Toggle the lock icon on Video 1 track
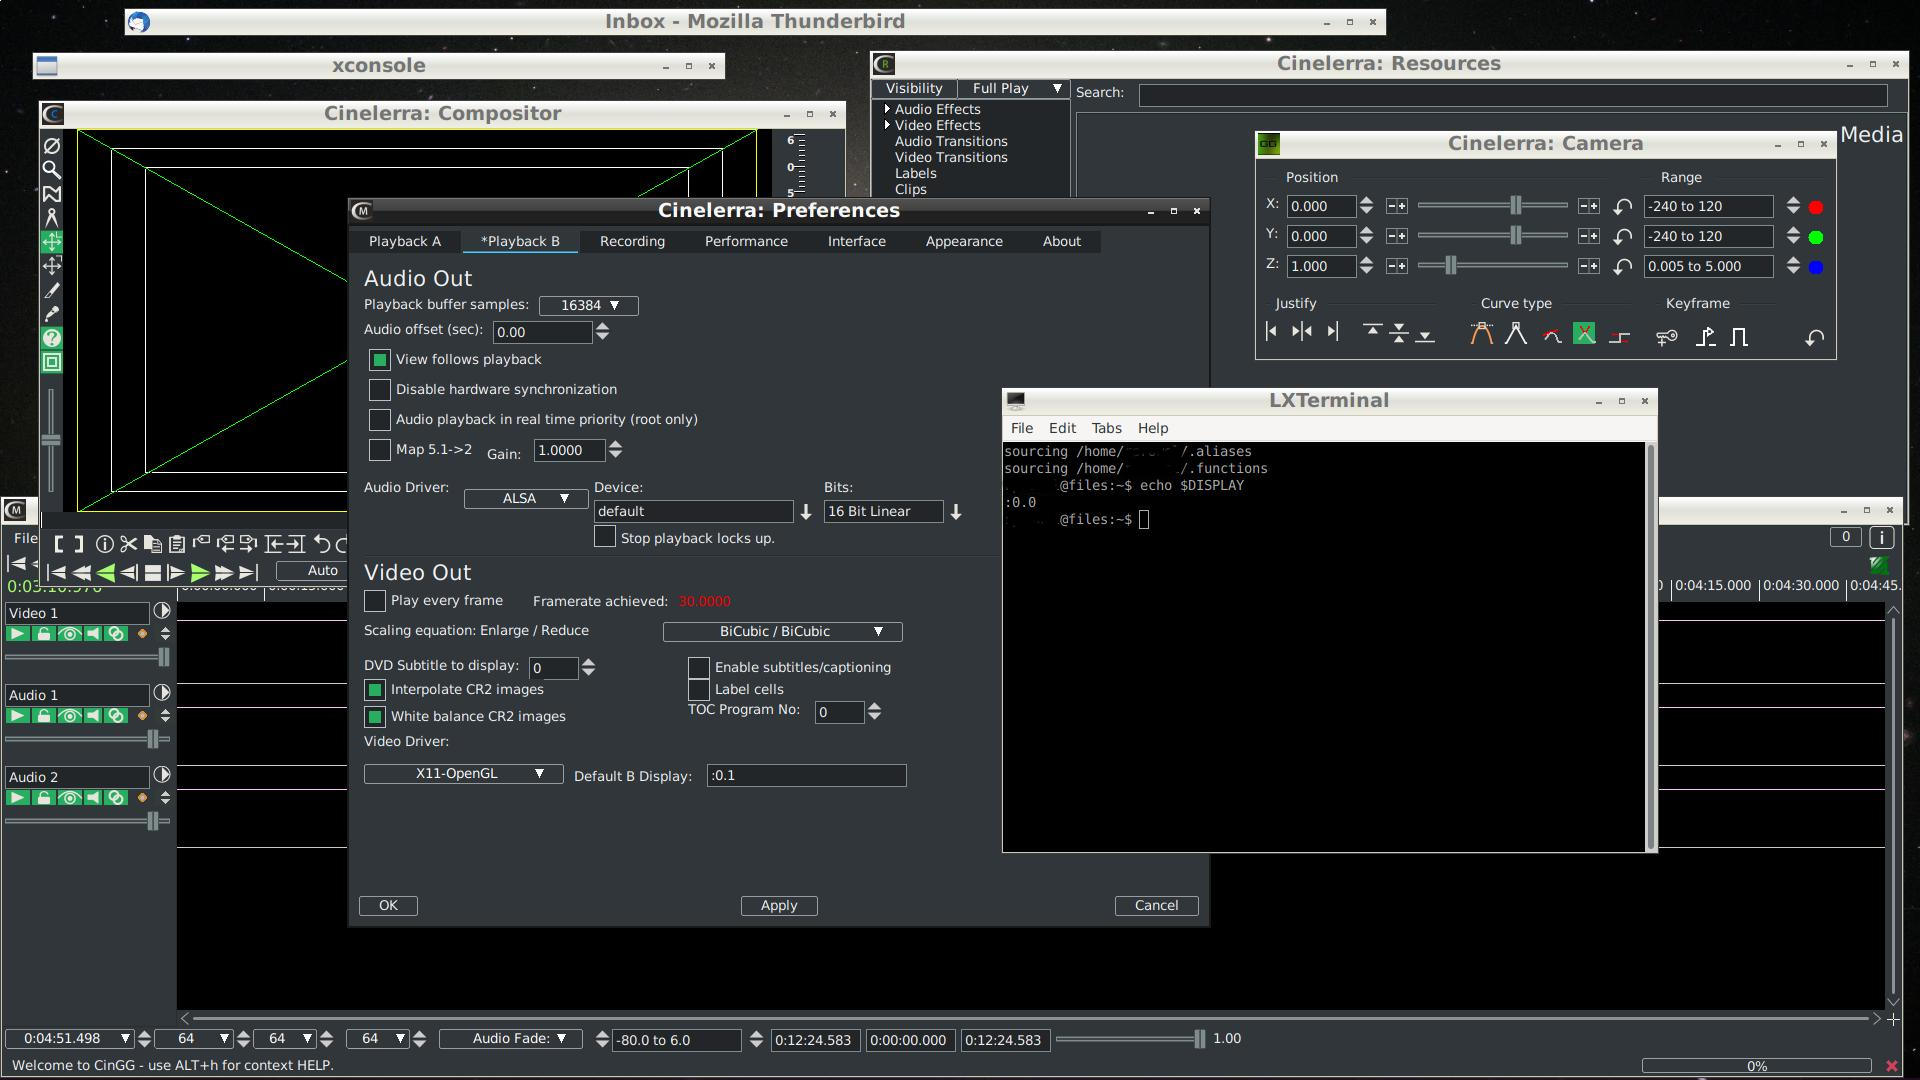1920x1080 pixels. click(x=43, y=634)
